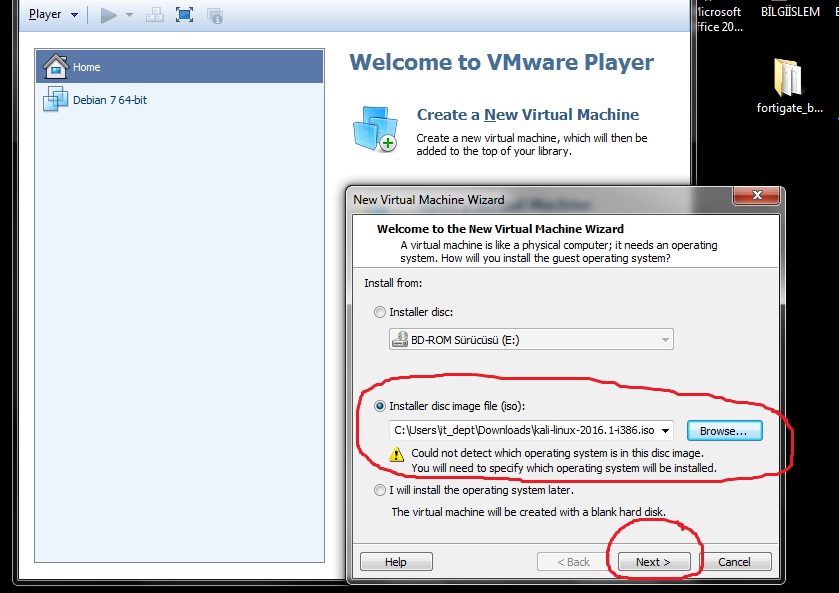Screen dimensions: 839x593
Task: Click the Debian 7 64-bit VM icon
Action: tap(55, 99)
